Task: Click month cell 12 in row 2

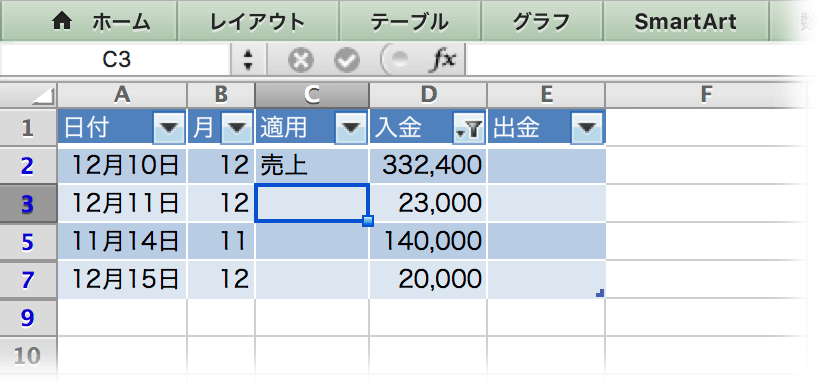Action: coord(221,165)
